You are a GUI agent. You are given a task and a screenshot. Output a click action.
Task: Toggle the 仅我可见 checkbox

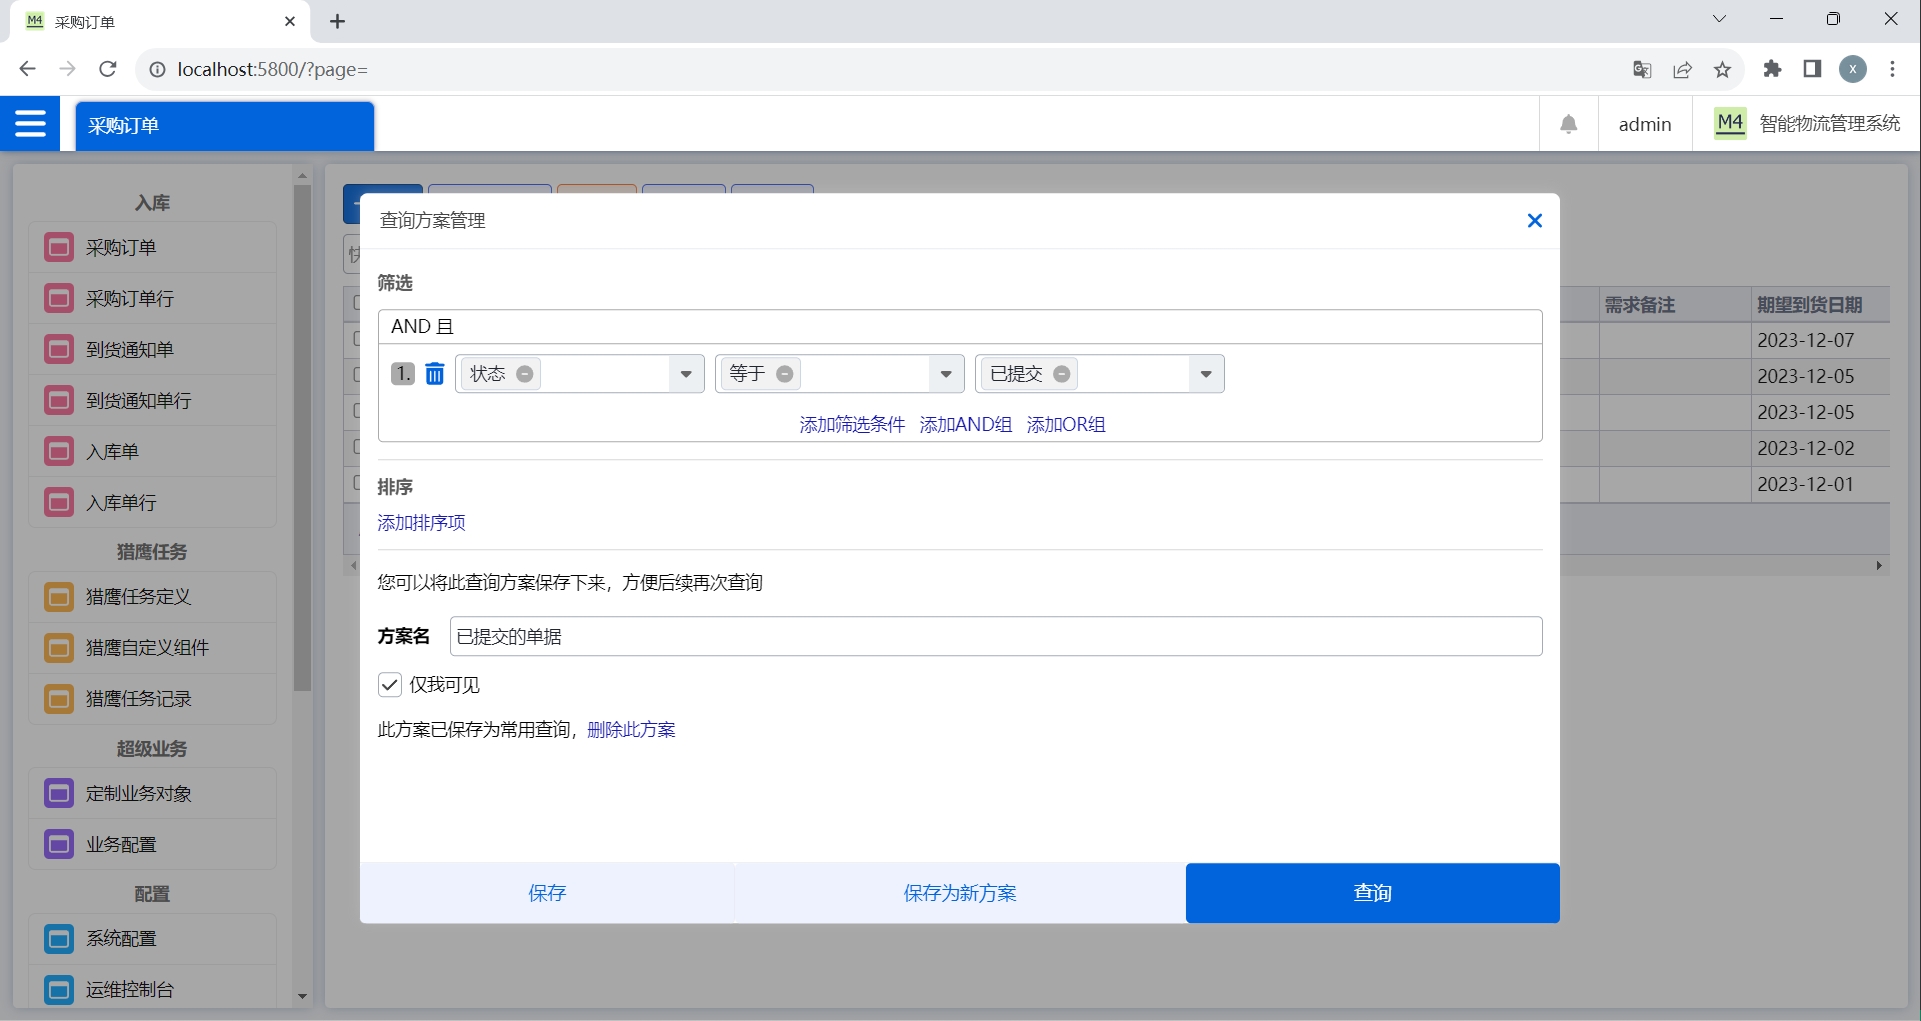(x=390, y=685)
